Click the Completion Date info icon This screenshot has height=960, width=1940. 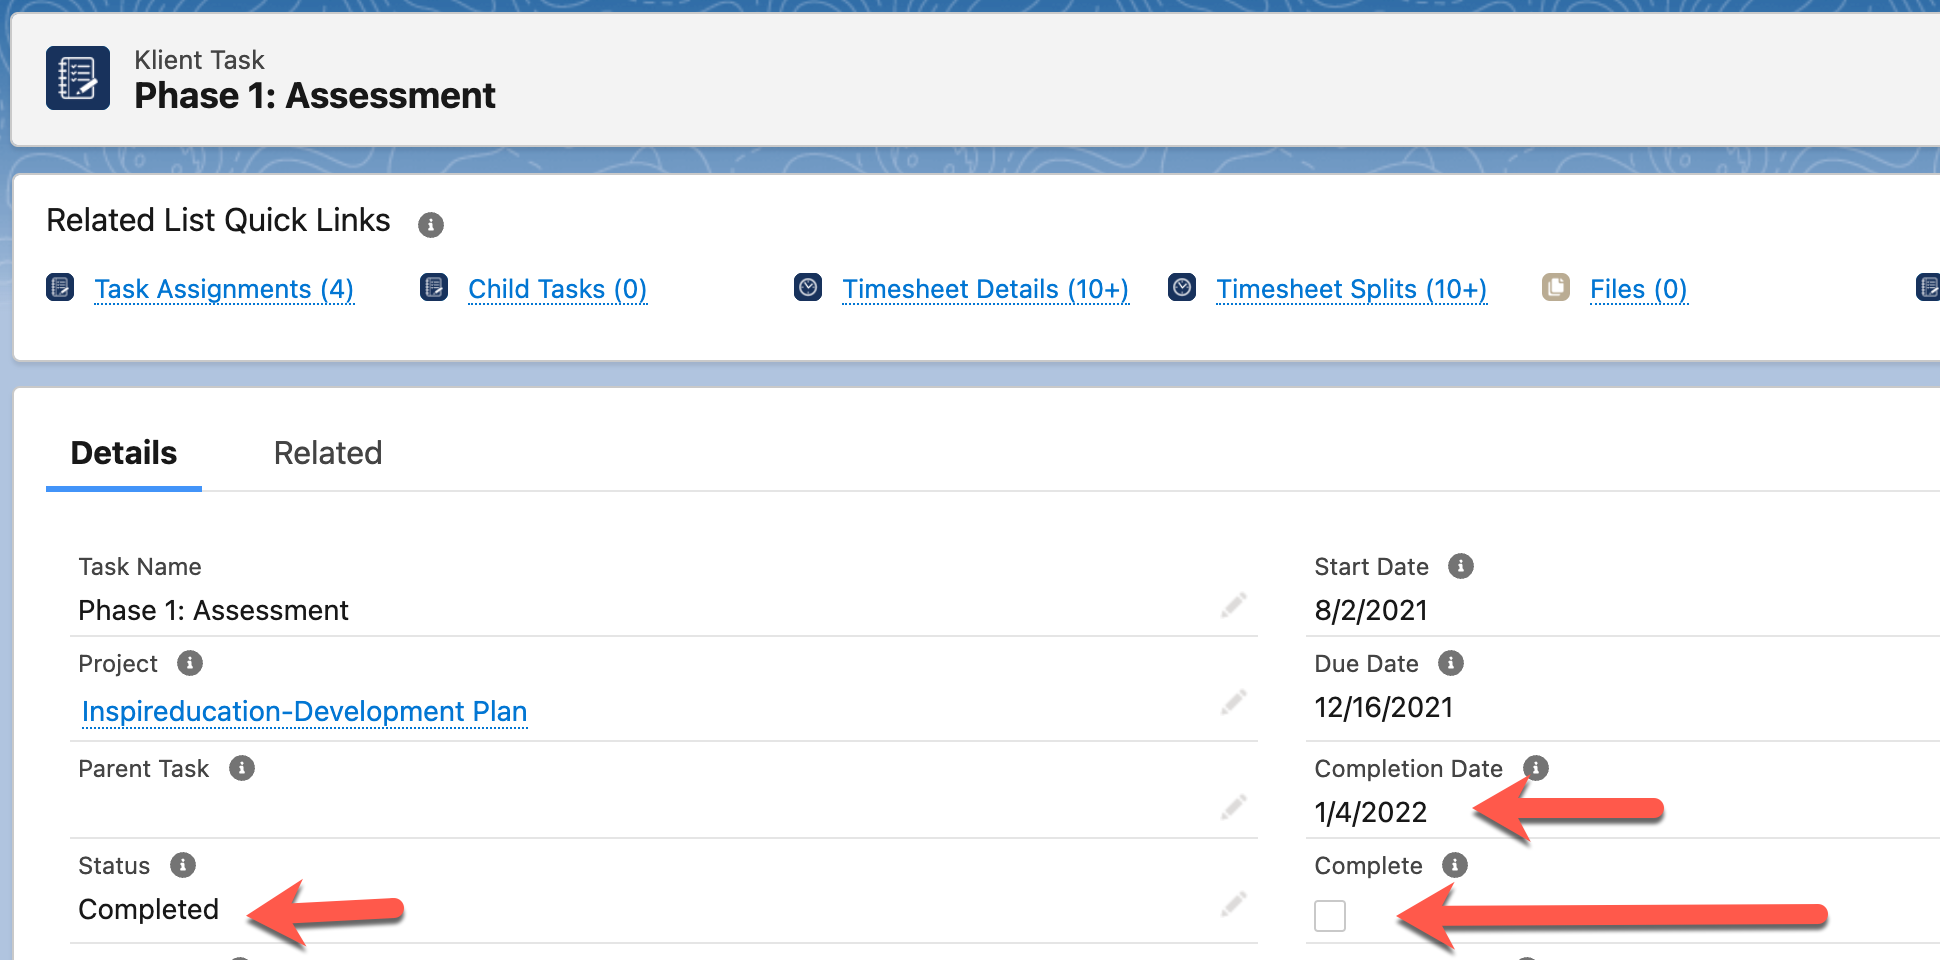(1537, 769)
